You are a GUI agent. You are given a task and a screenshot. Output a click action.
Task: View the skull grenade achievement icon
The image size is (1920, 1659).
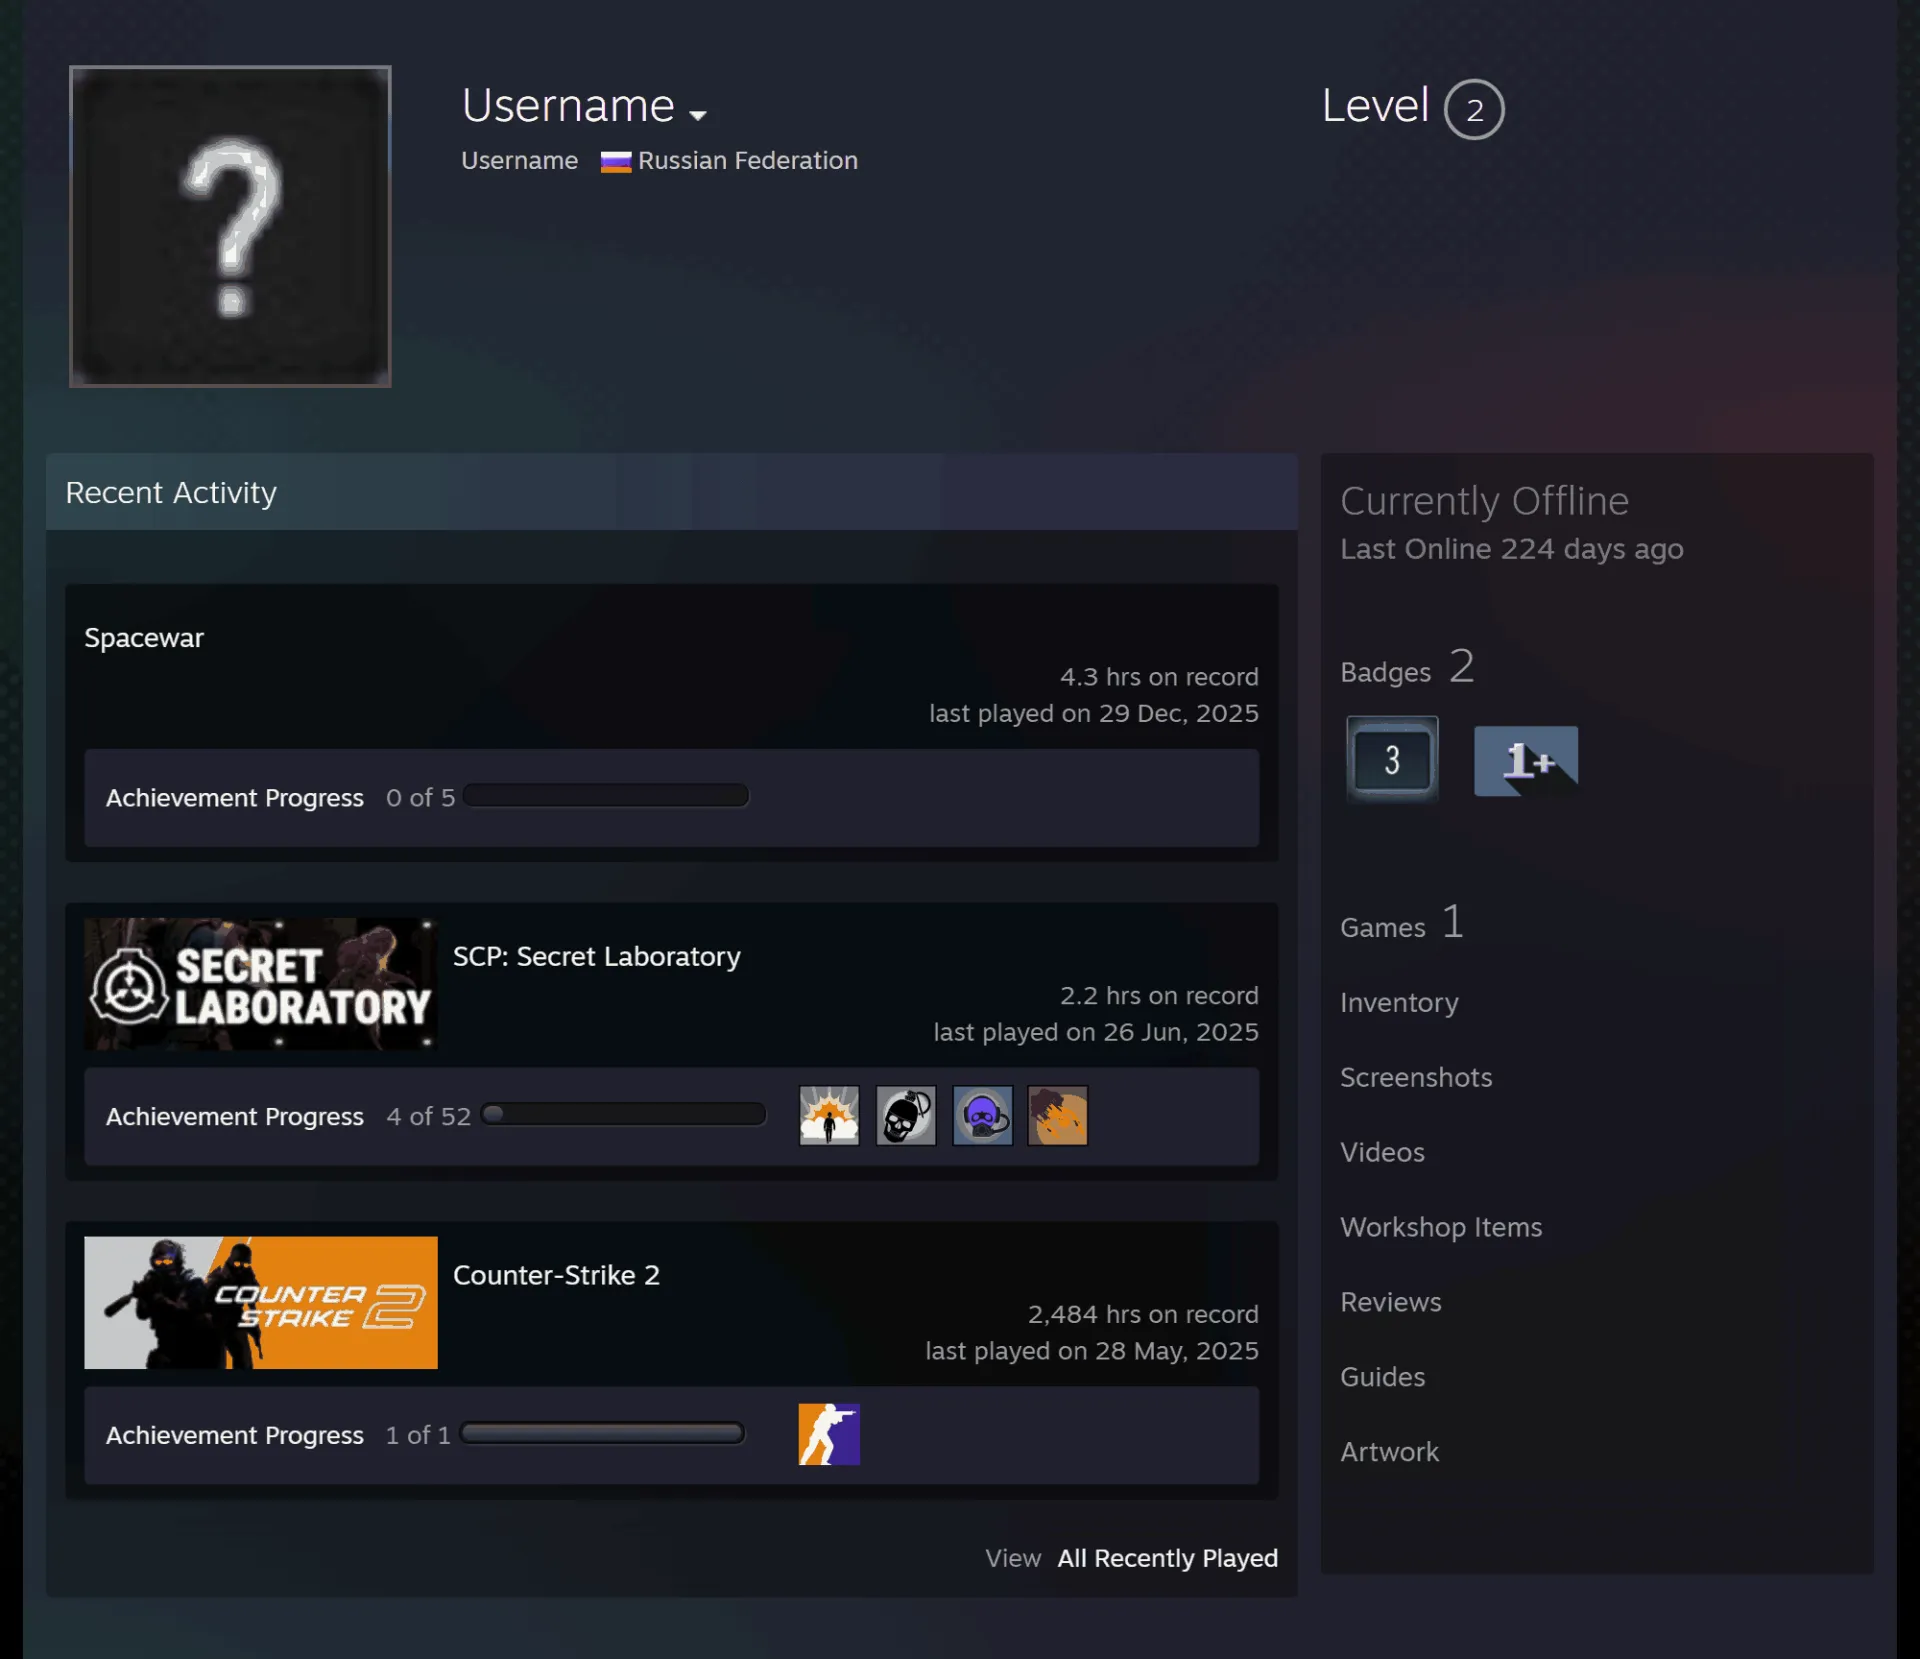point(905,1115)
